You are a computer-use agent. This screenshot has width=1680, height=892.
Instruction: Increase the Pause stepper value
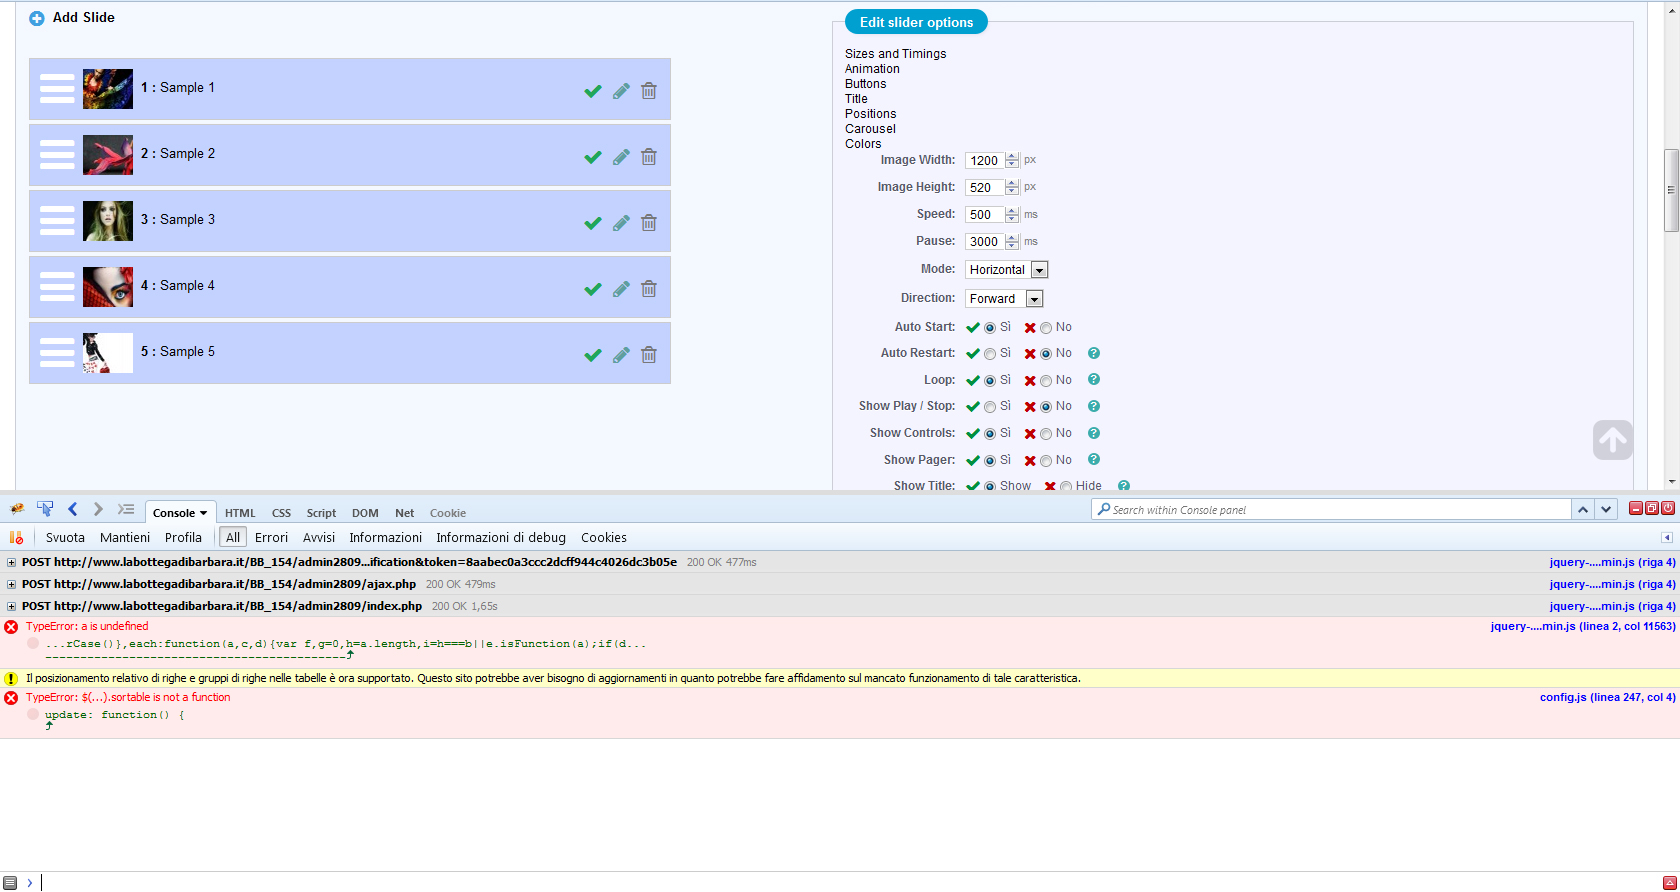pos(1012,237)
